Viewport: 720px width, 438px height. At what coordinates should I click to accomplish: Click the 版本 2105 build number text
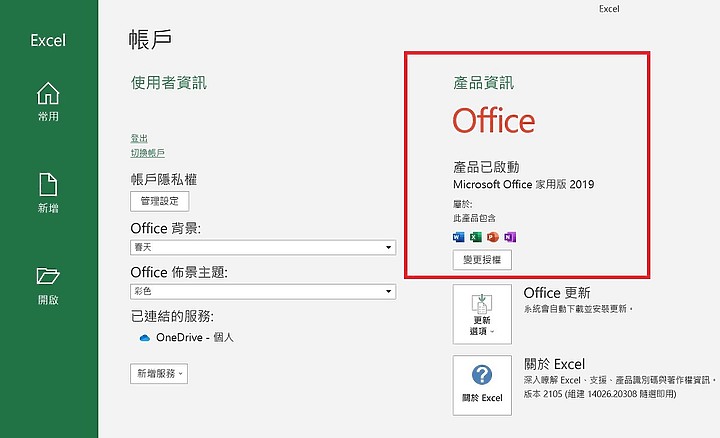[x=600, y=394]
